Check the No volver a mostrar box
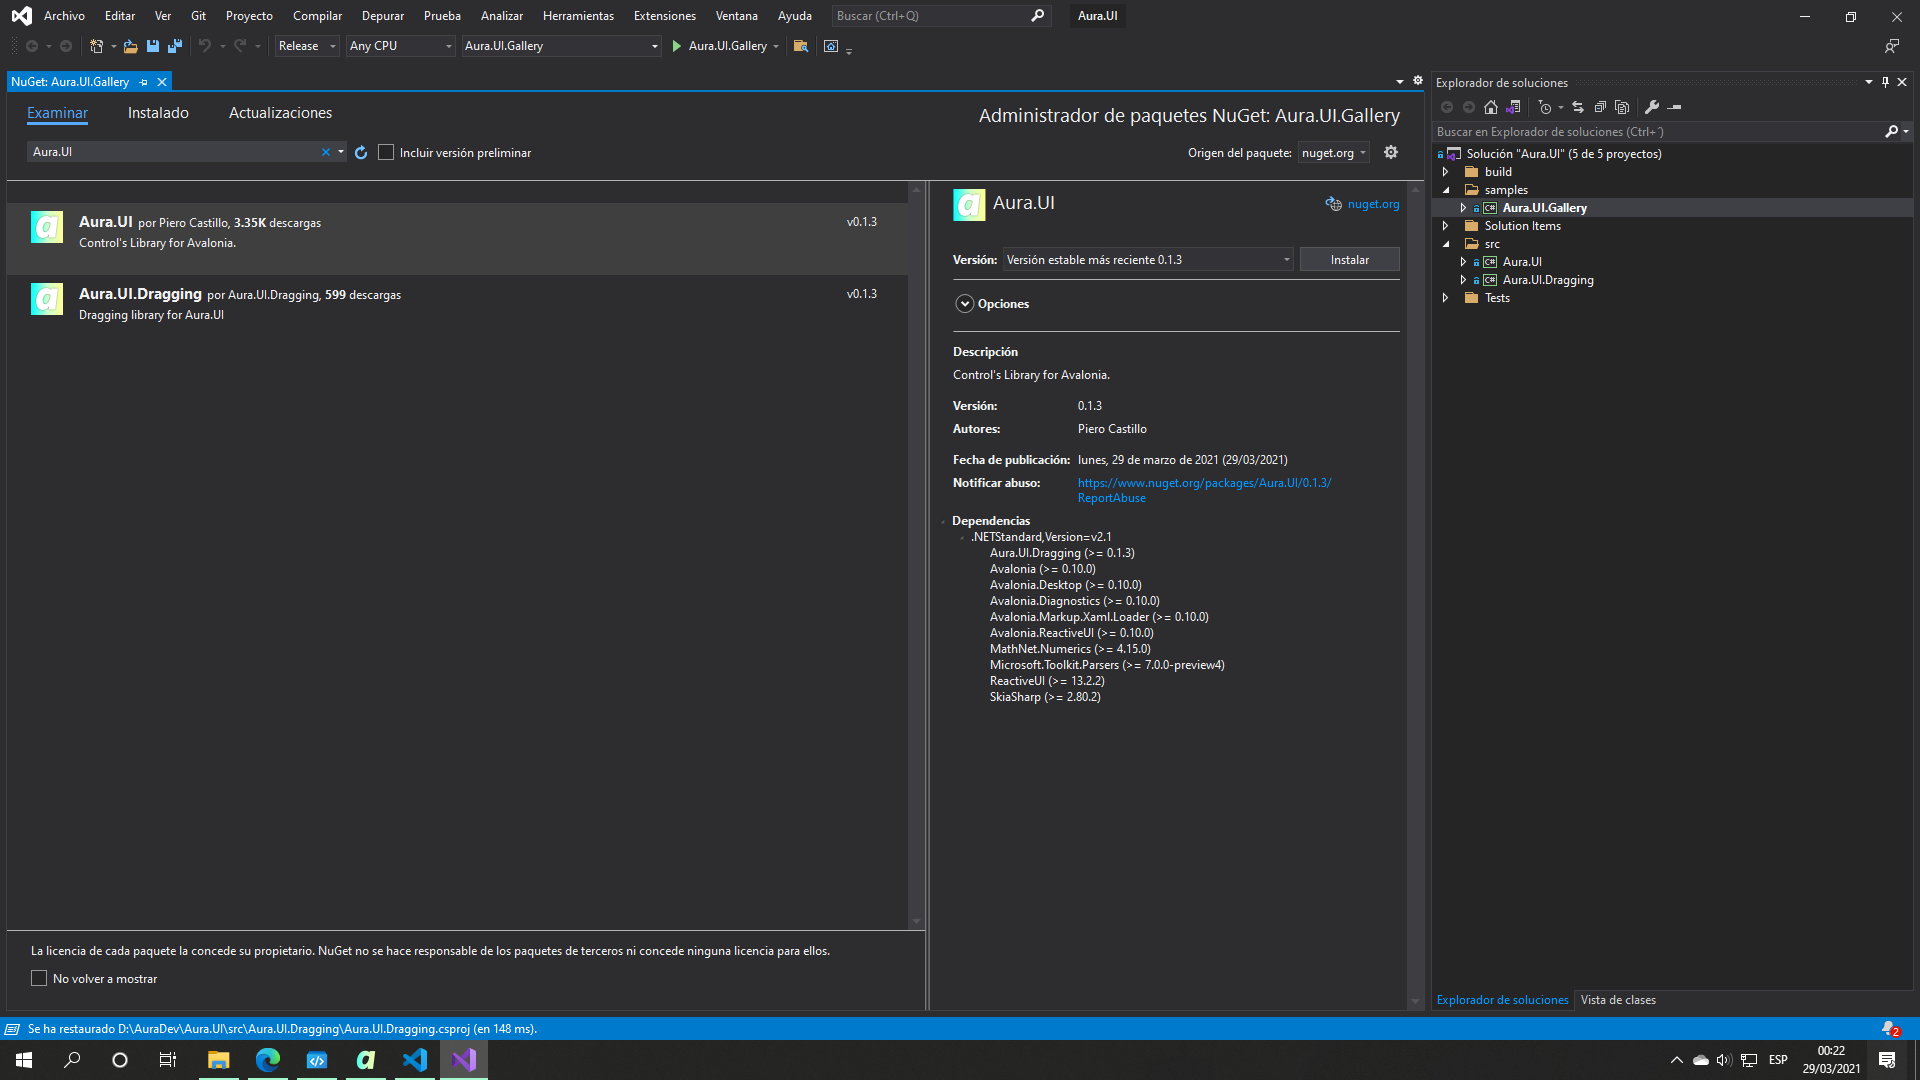 click(39, 979)
